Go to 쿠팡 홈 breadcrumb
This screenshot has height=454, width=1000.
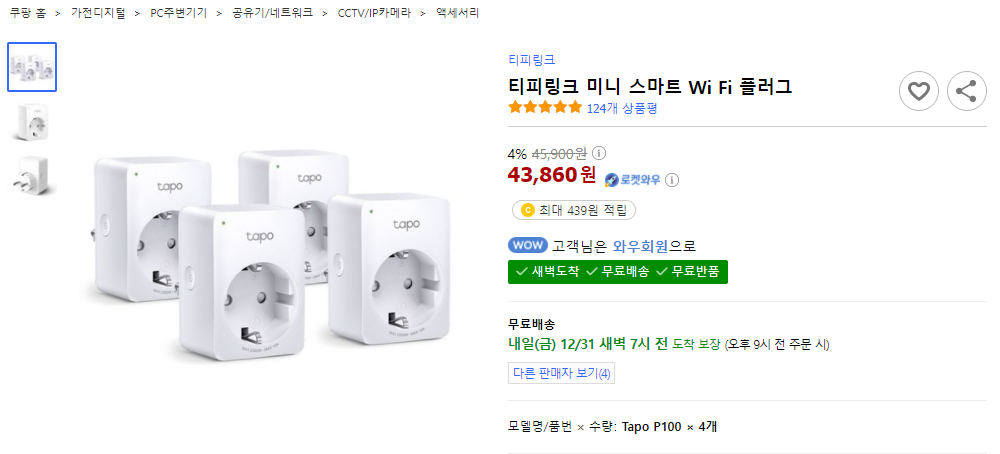coord(27,13)
